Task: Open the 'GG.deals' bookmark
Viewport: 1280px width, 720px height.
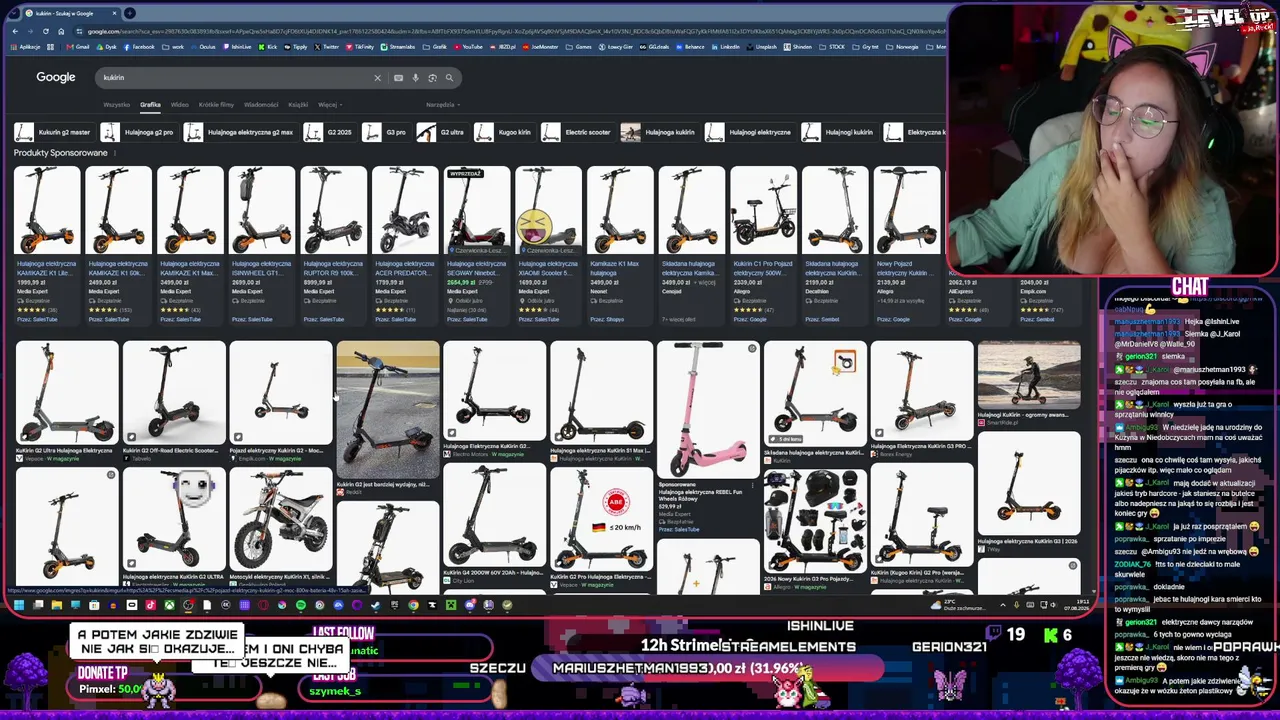Action: tap(655, 46)
